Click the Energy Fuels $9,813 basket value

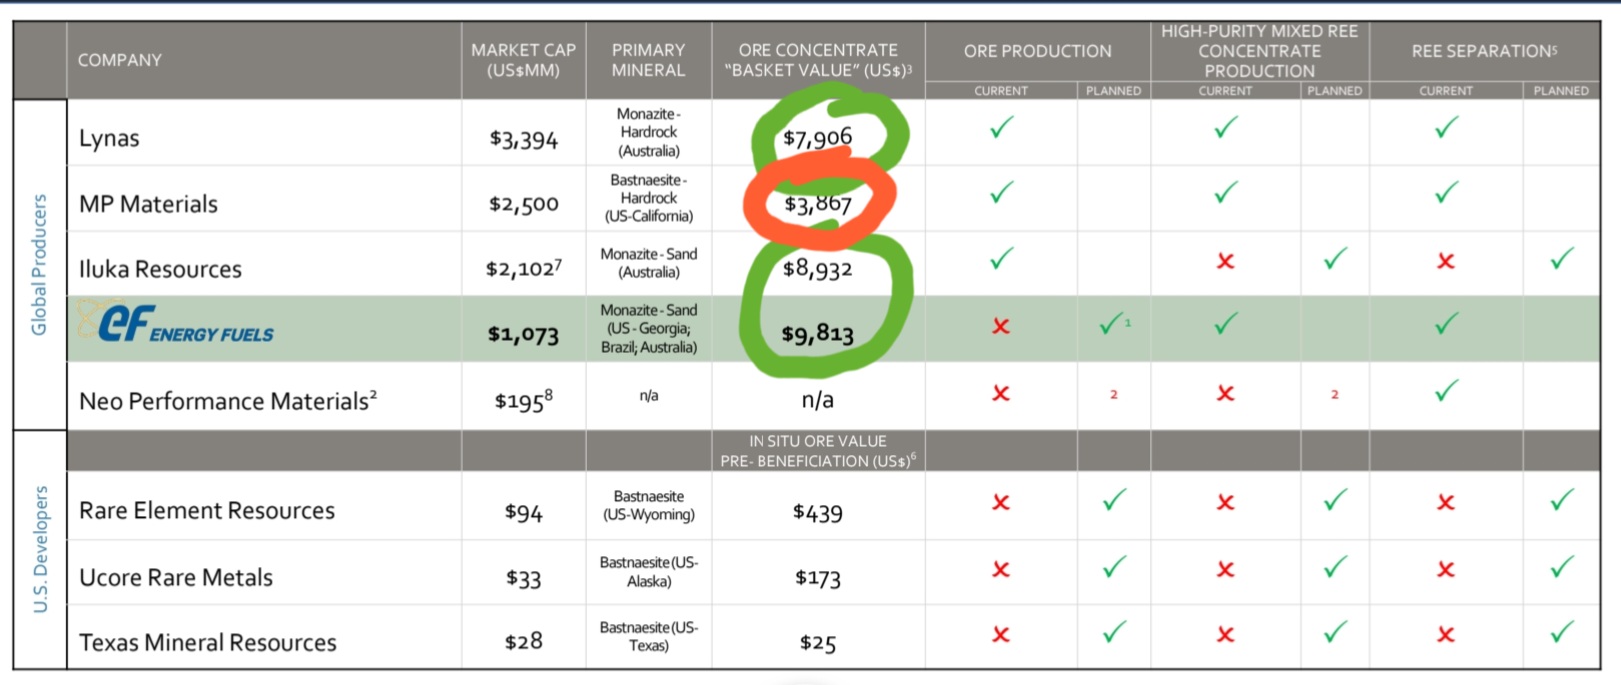pos(817,333)
